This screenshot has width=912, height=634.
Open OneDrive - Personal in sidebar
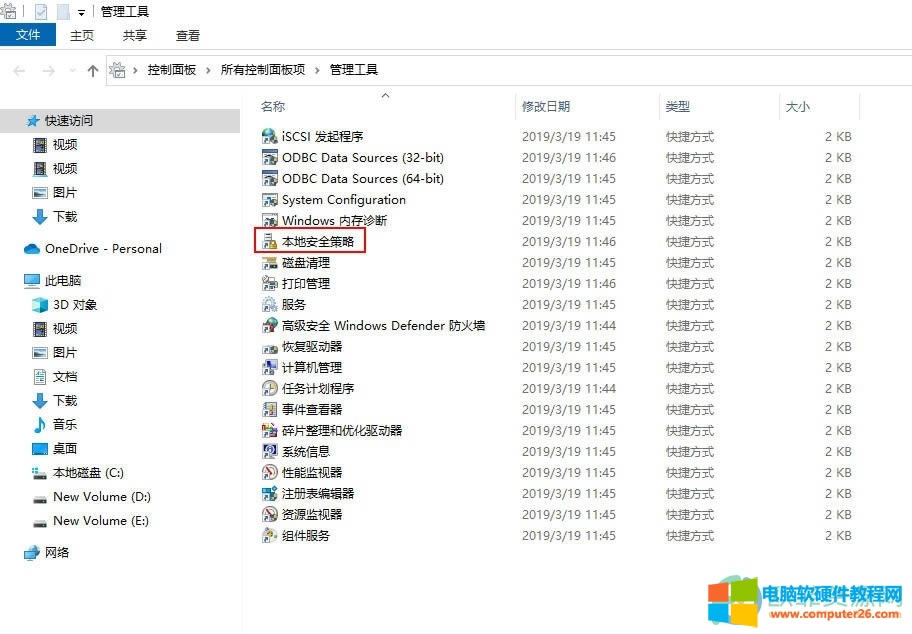click(x=103, y=248)
